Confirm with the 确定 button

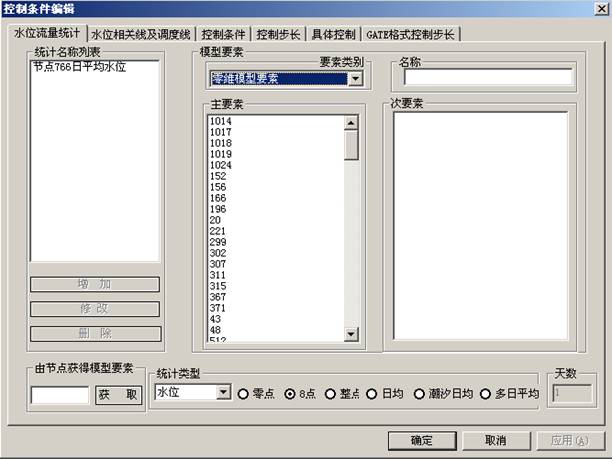pyautogui.click(x=421, y=440)
